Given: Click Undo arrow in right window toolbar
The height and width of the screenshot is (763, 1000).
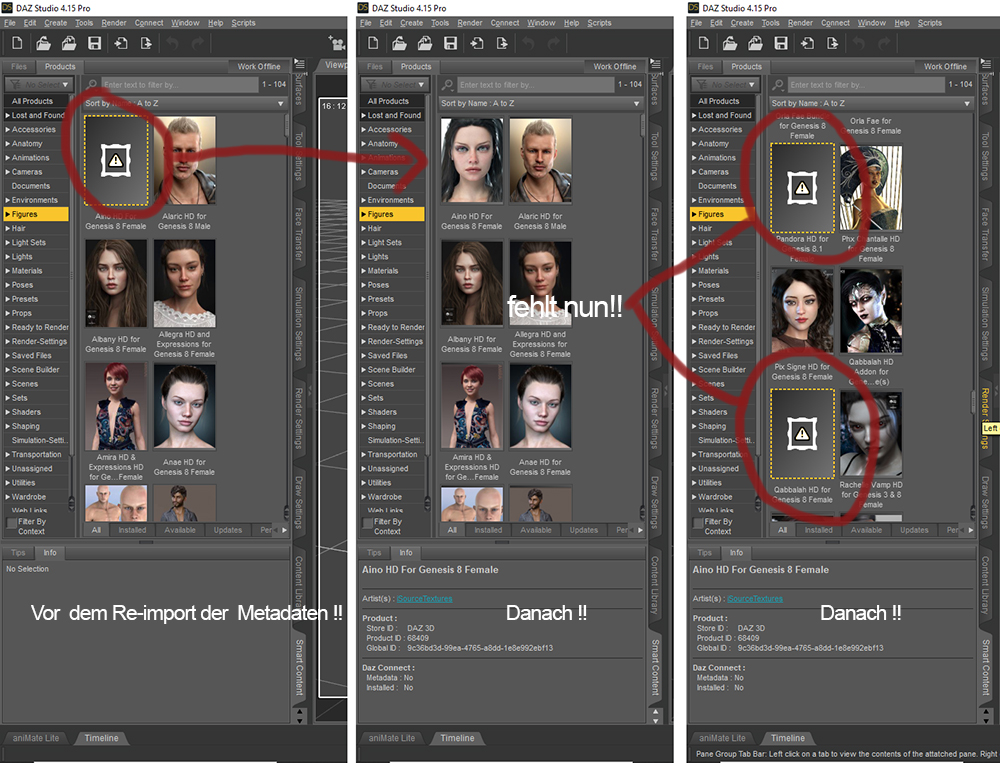Looking at the screenshot, I should coord(858,43).
